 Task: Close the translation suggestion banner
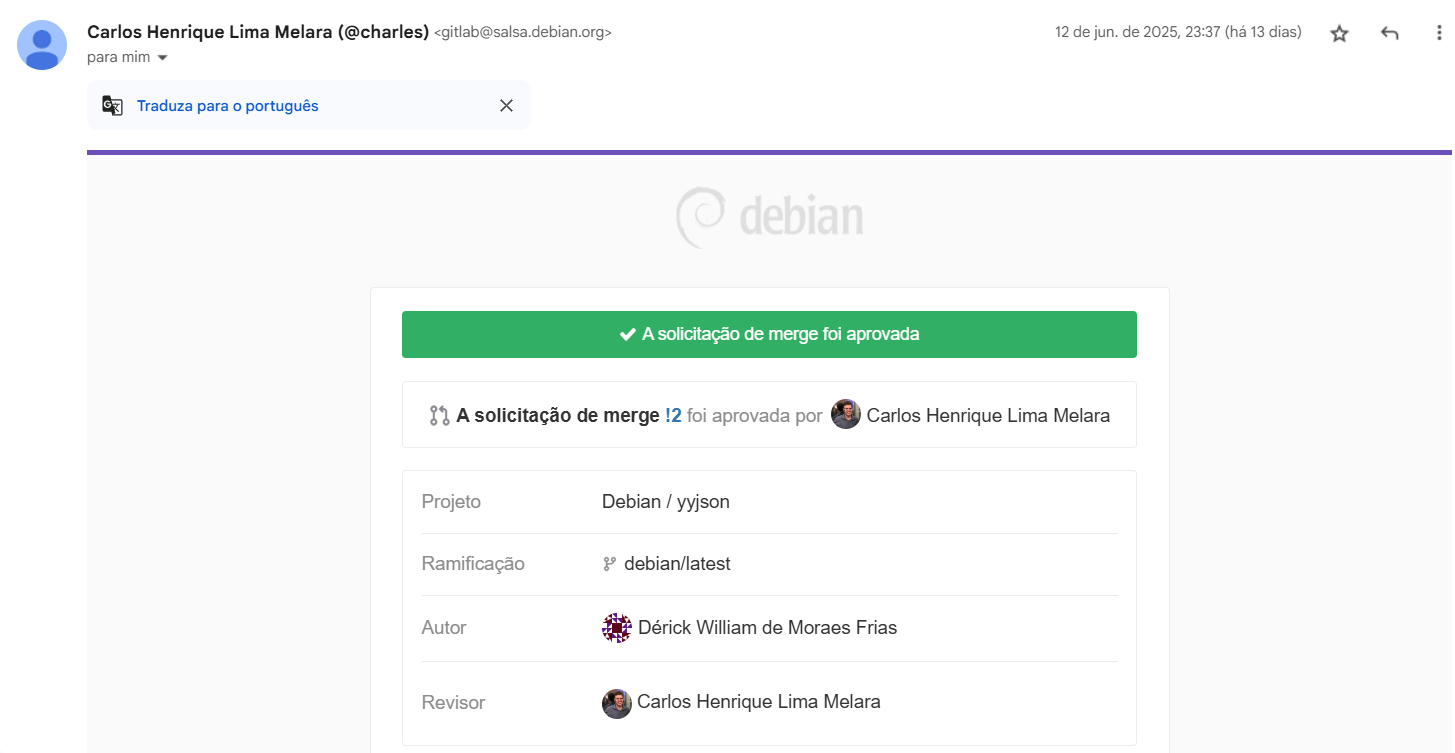point(506,106)
